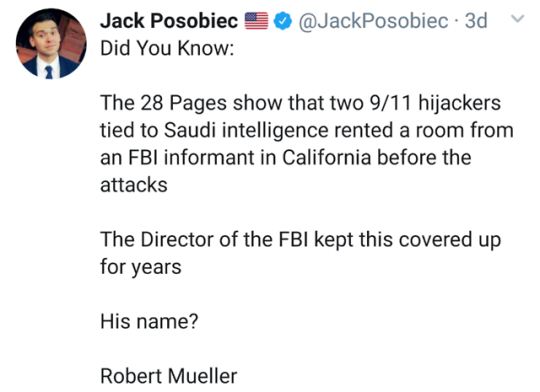The height and width of the screenshot is (392, 540).
Task: Click the word "attacks" in the tweet
Action: pyautogui.click(x=134, y=185)
